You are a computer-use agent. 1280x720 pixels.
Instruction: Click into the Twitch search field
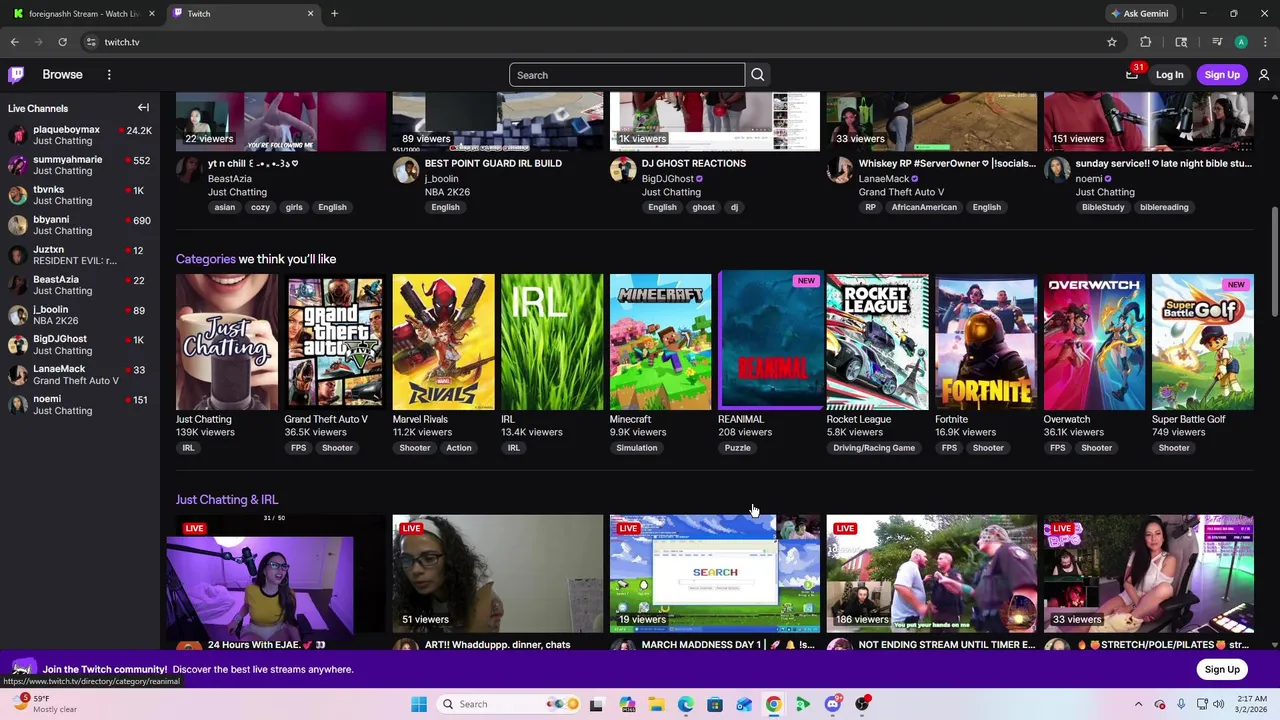[x=627, y=75]
